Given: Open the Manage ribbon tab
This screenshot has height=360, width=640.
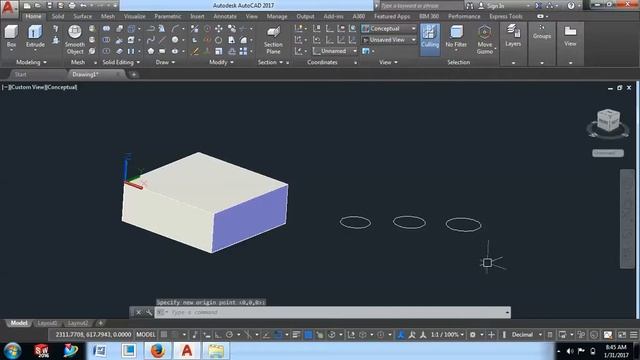Looking at the screenshot, I should 277,16.
